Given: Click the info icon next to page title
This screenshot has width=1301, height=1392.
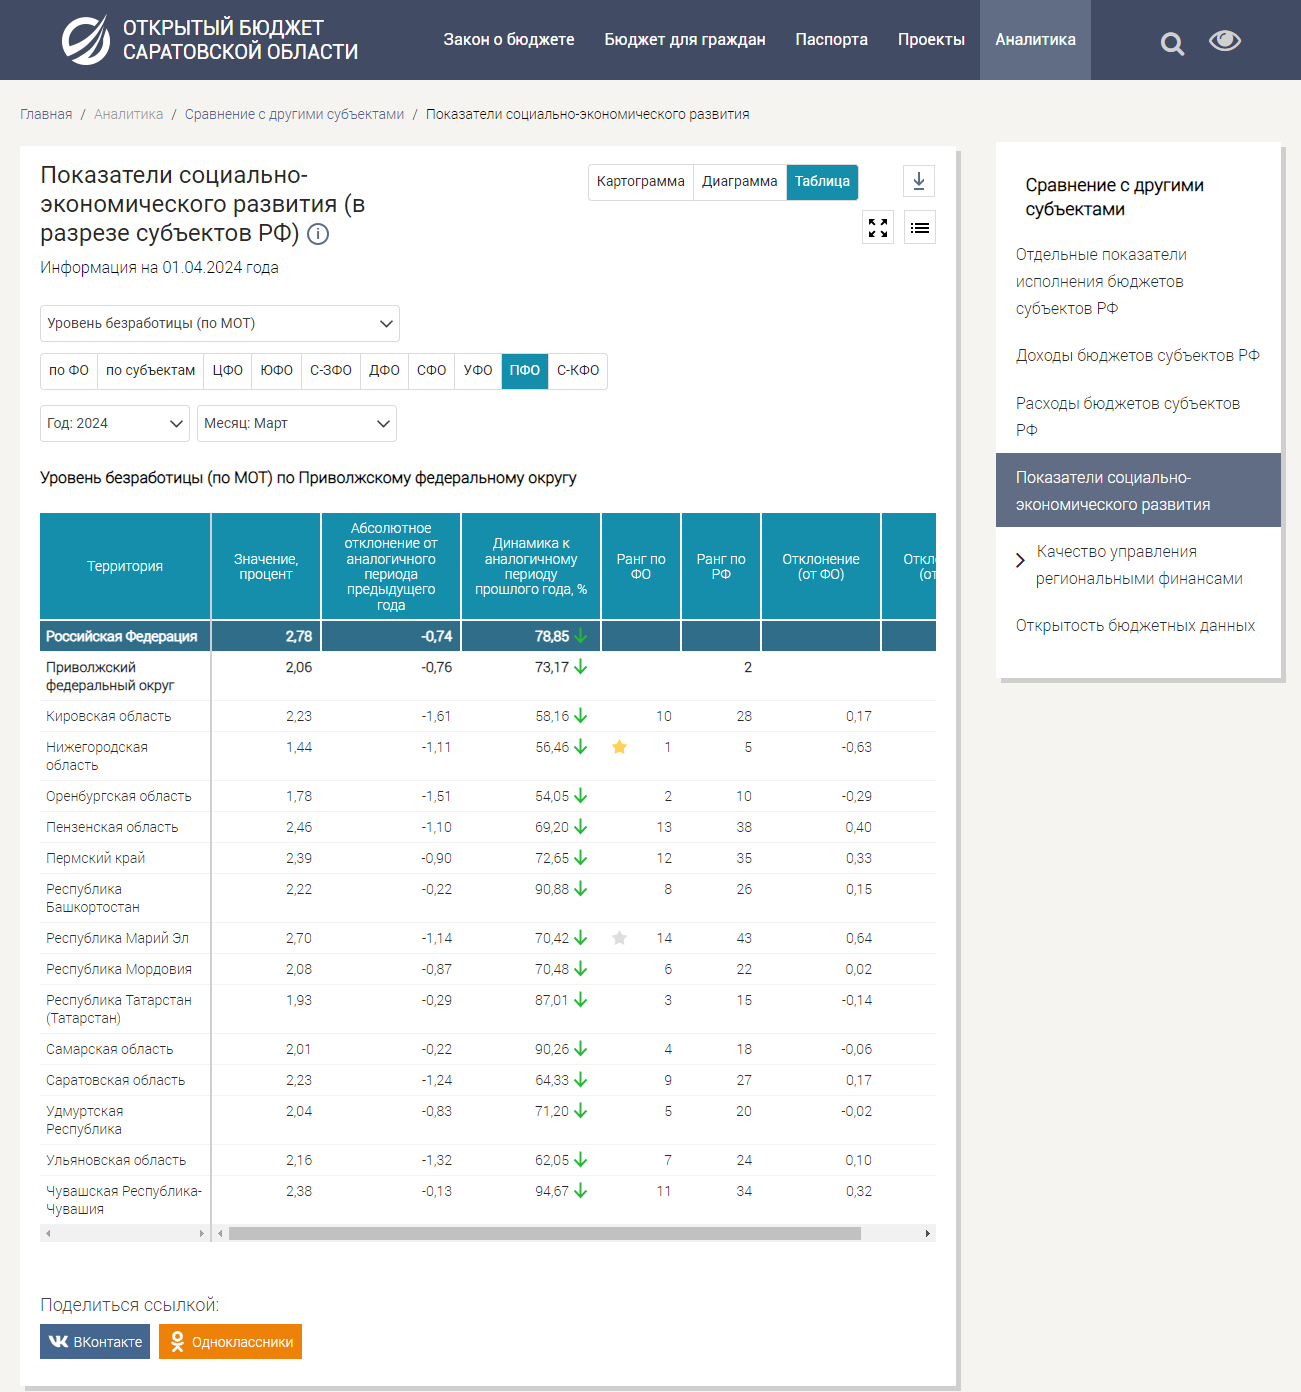Looking at the screenshot, I should coord(318,234).
